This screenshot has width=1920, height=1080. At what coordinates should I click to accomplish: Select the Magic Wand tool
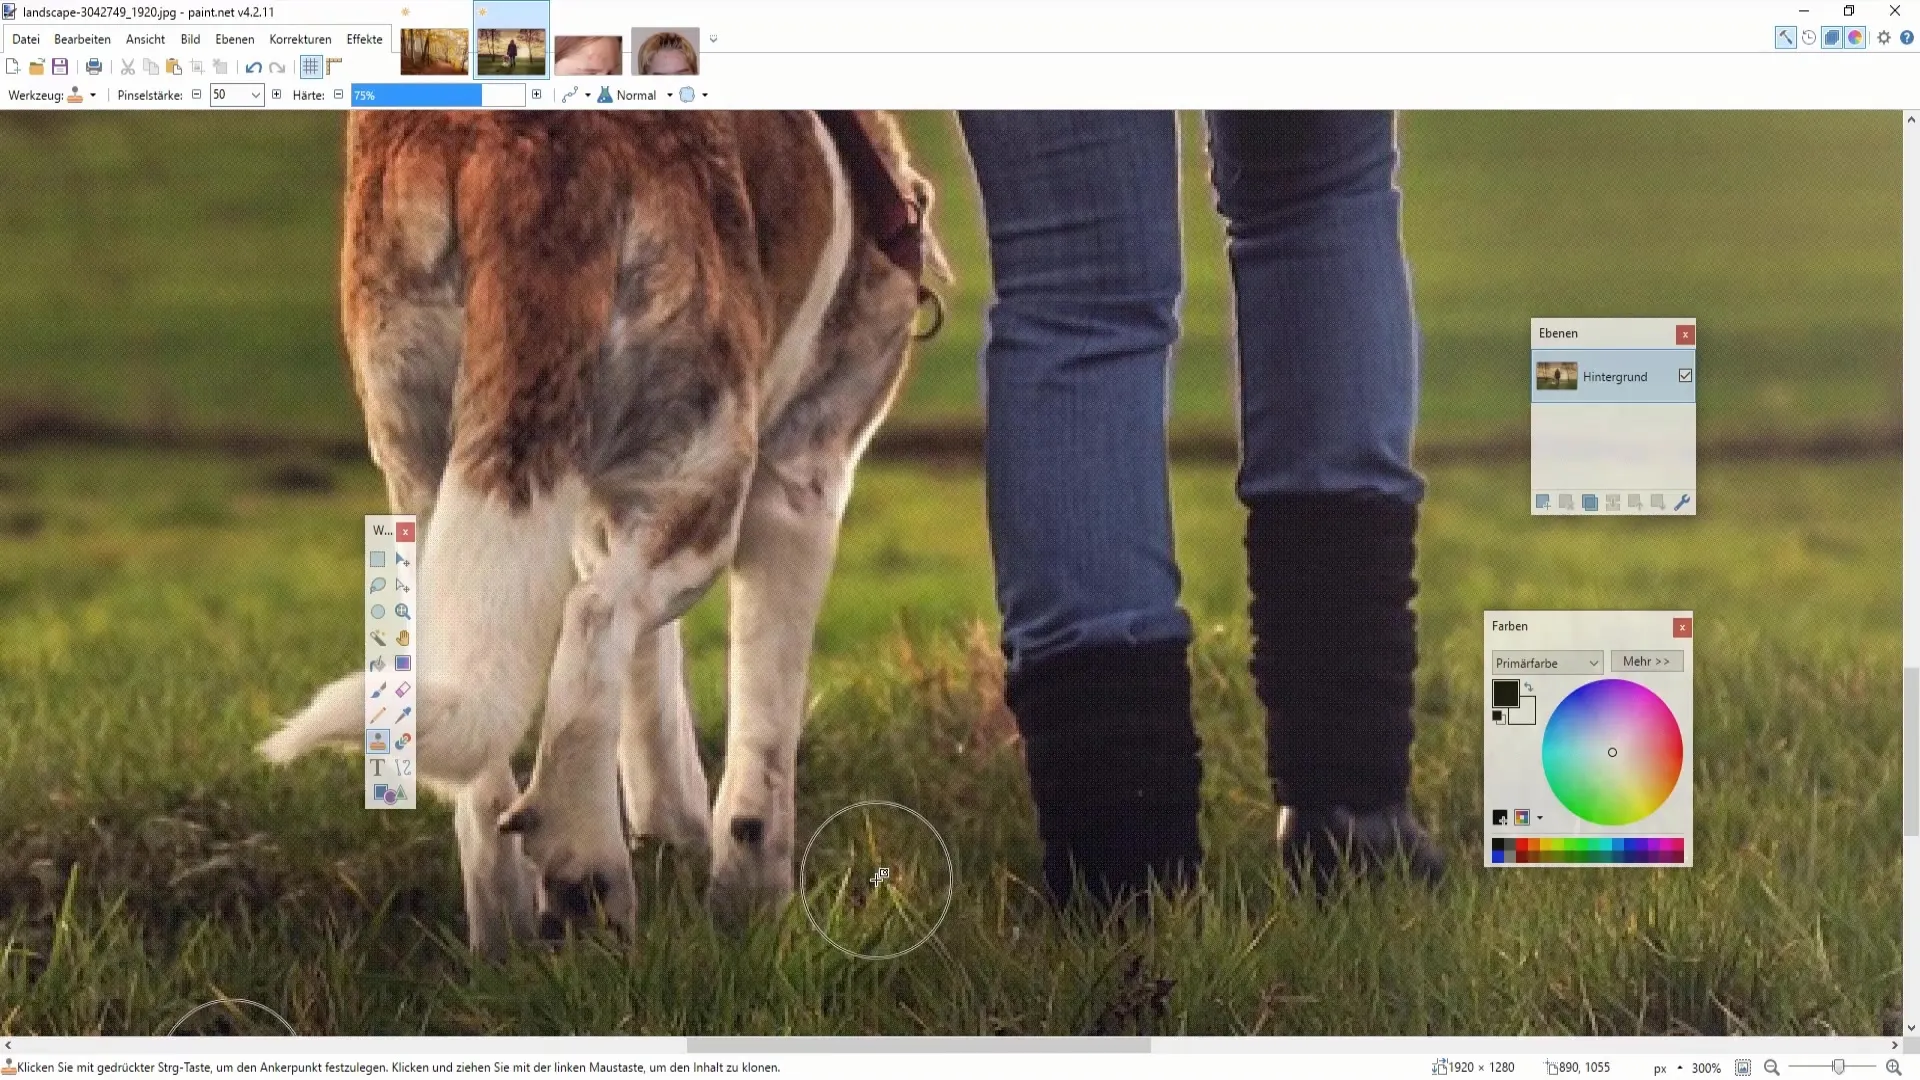(378, 637)
